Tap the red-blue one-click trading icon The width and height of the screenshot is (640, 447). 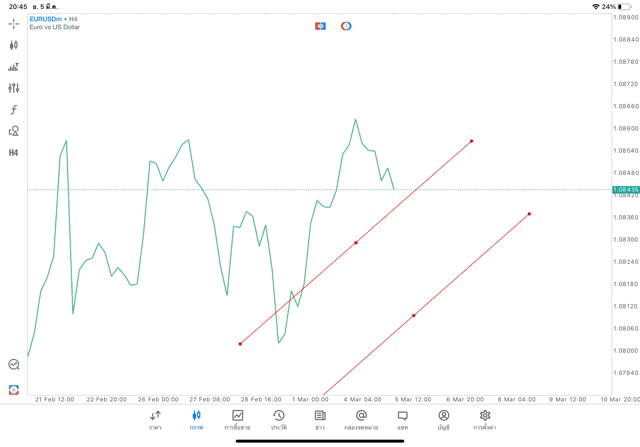pos(320,26)
